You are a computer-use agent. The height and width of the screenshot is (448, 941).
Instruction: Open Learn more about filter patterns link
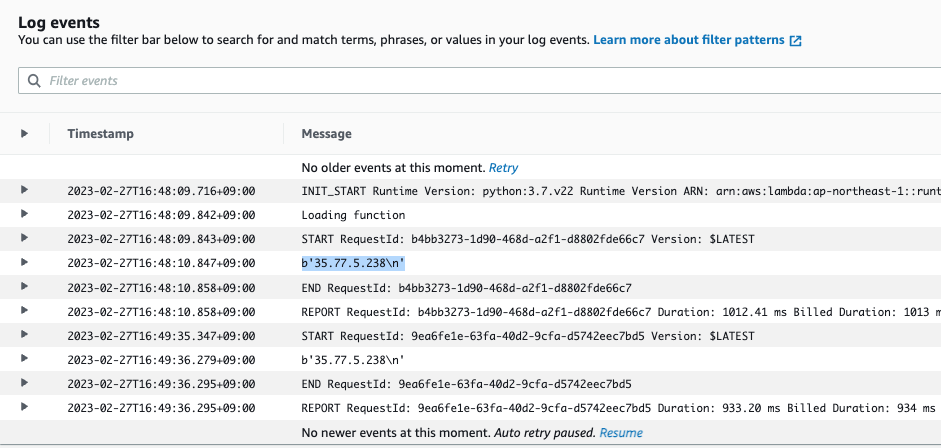tap(689, 40)
